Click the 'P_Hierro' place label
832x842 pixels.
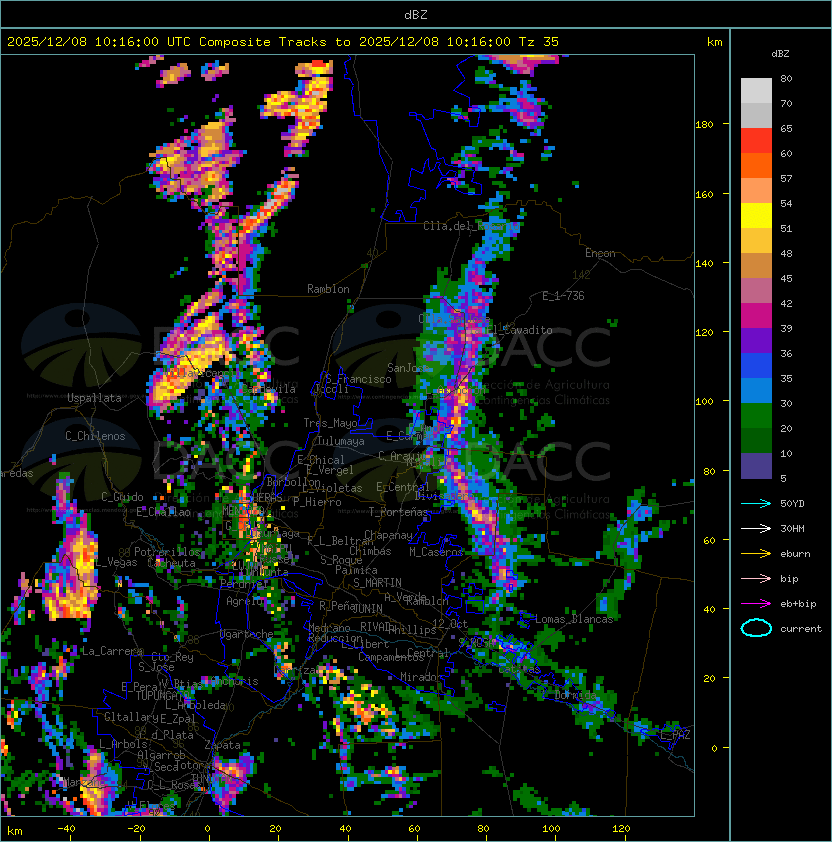pos(317,502)
